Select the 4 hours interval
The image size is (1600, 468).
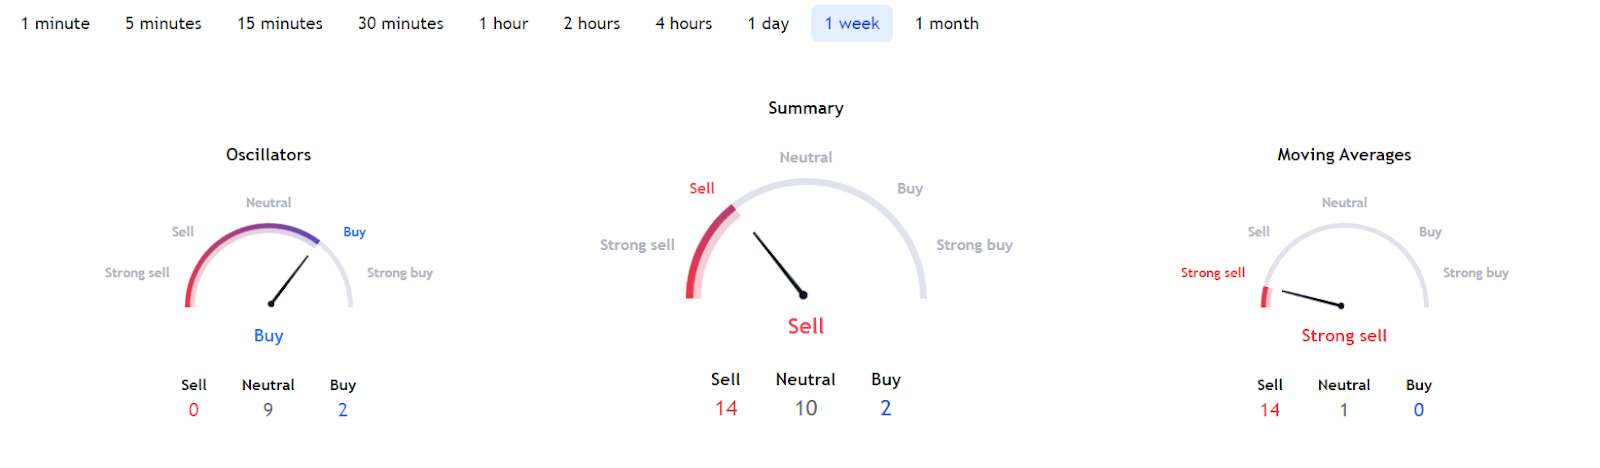[683, 23]
